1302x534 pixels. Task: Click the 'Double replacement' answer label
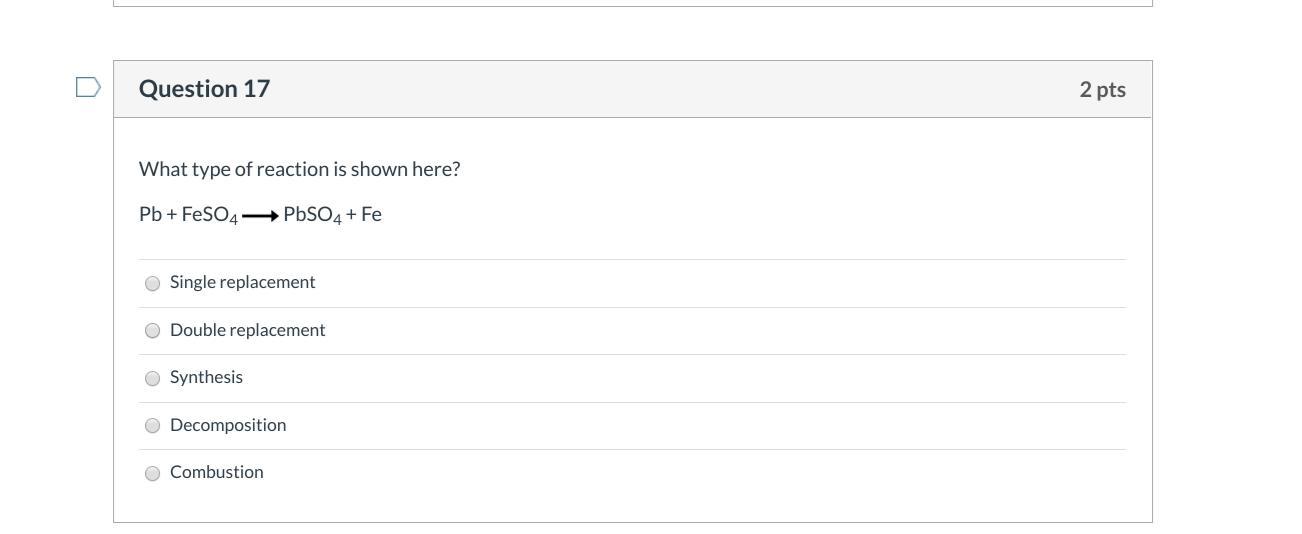click(x=247, y=330)
